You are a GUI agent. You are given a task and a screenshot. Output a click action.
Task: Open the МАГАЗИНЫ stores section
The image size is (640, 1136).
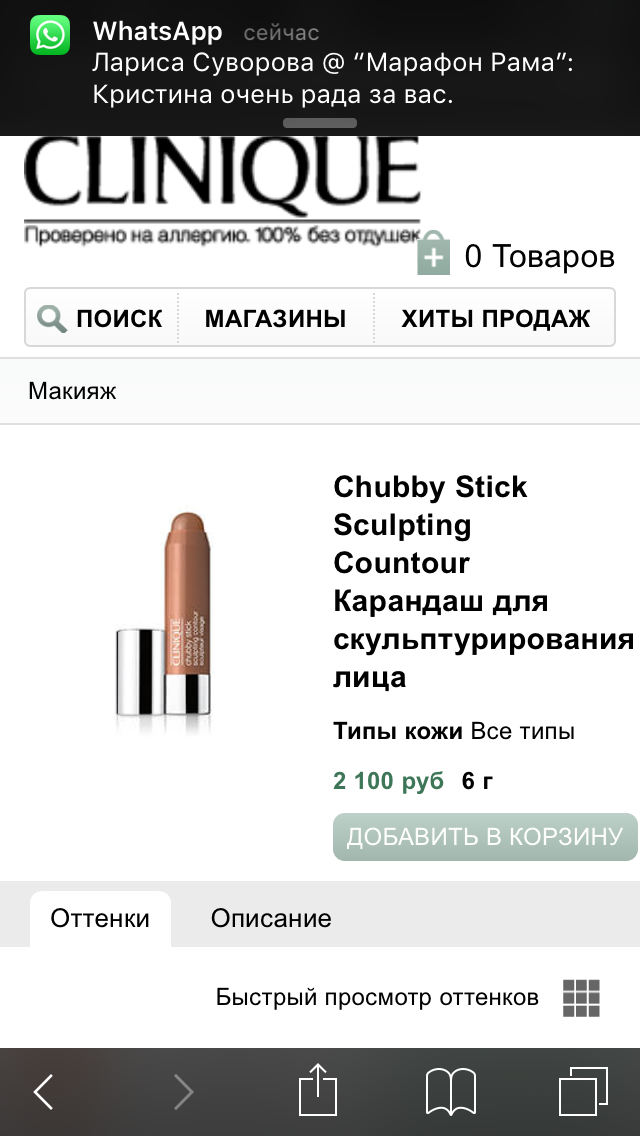[275, 318]
